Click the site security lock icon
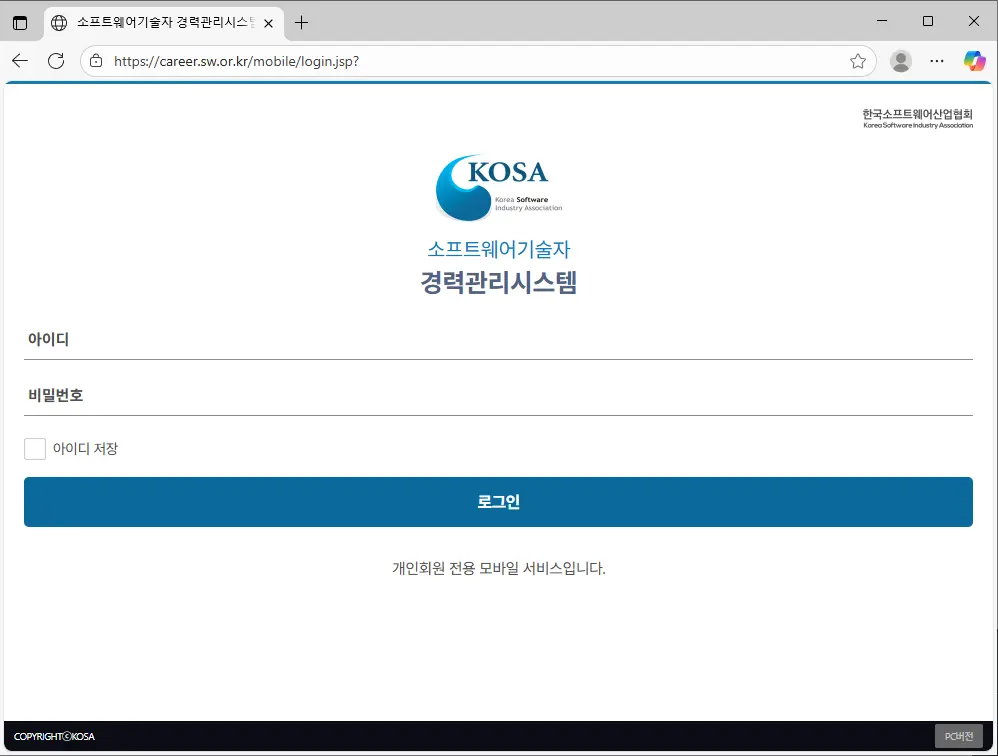 tap(95, 61)
